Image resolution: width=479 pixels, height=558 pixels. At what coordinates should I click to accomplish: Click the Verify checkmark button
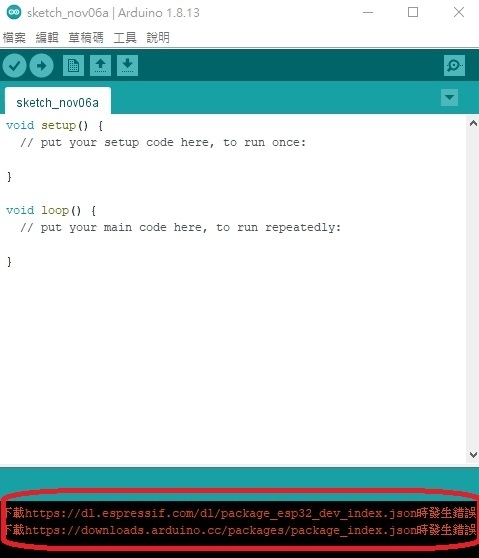pyautogui.click(x=14, y=65)
